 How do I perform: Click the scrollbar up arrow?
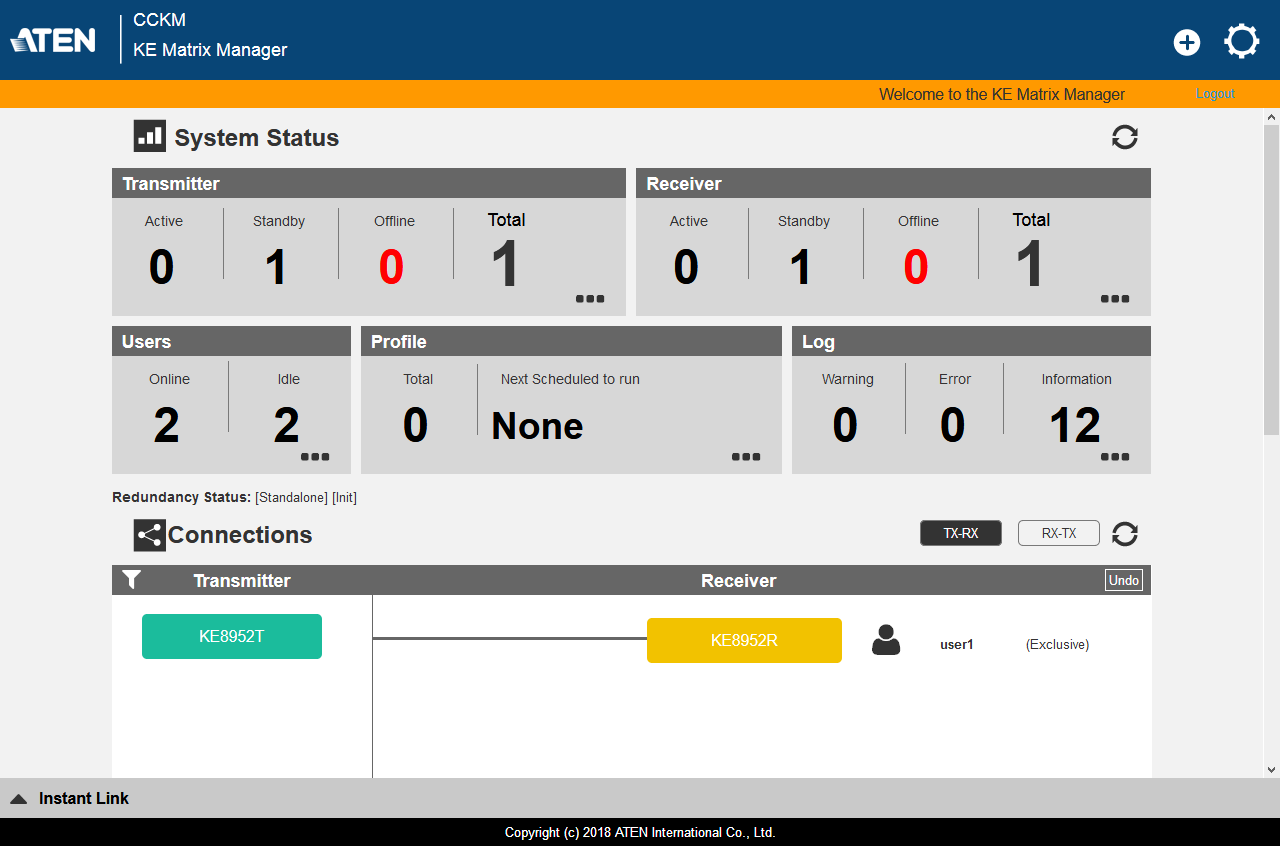coord(1271,117)
